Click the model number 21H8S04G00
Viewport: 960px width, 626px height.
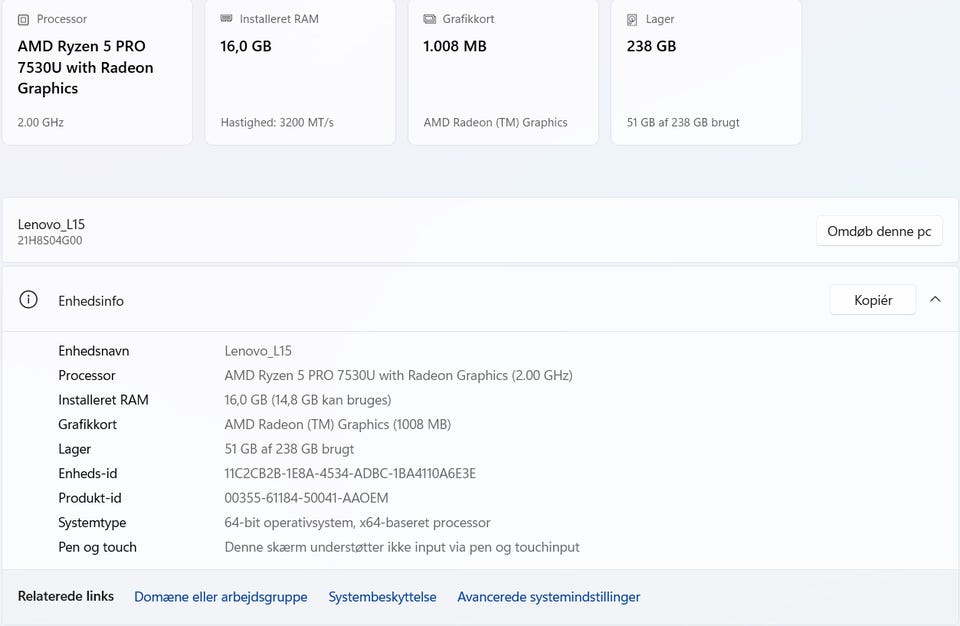[x=50, y=241]
